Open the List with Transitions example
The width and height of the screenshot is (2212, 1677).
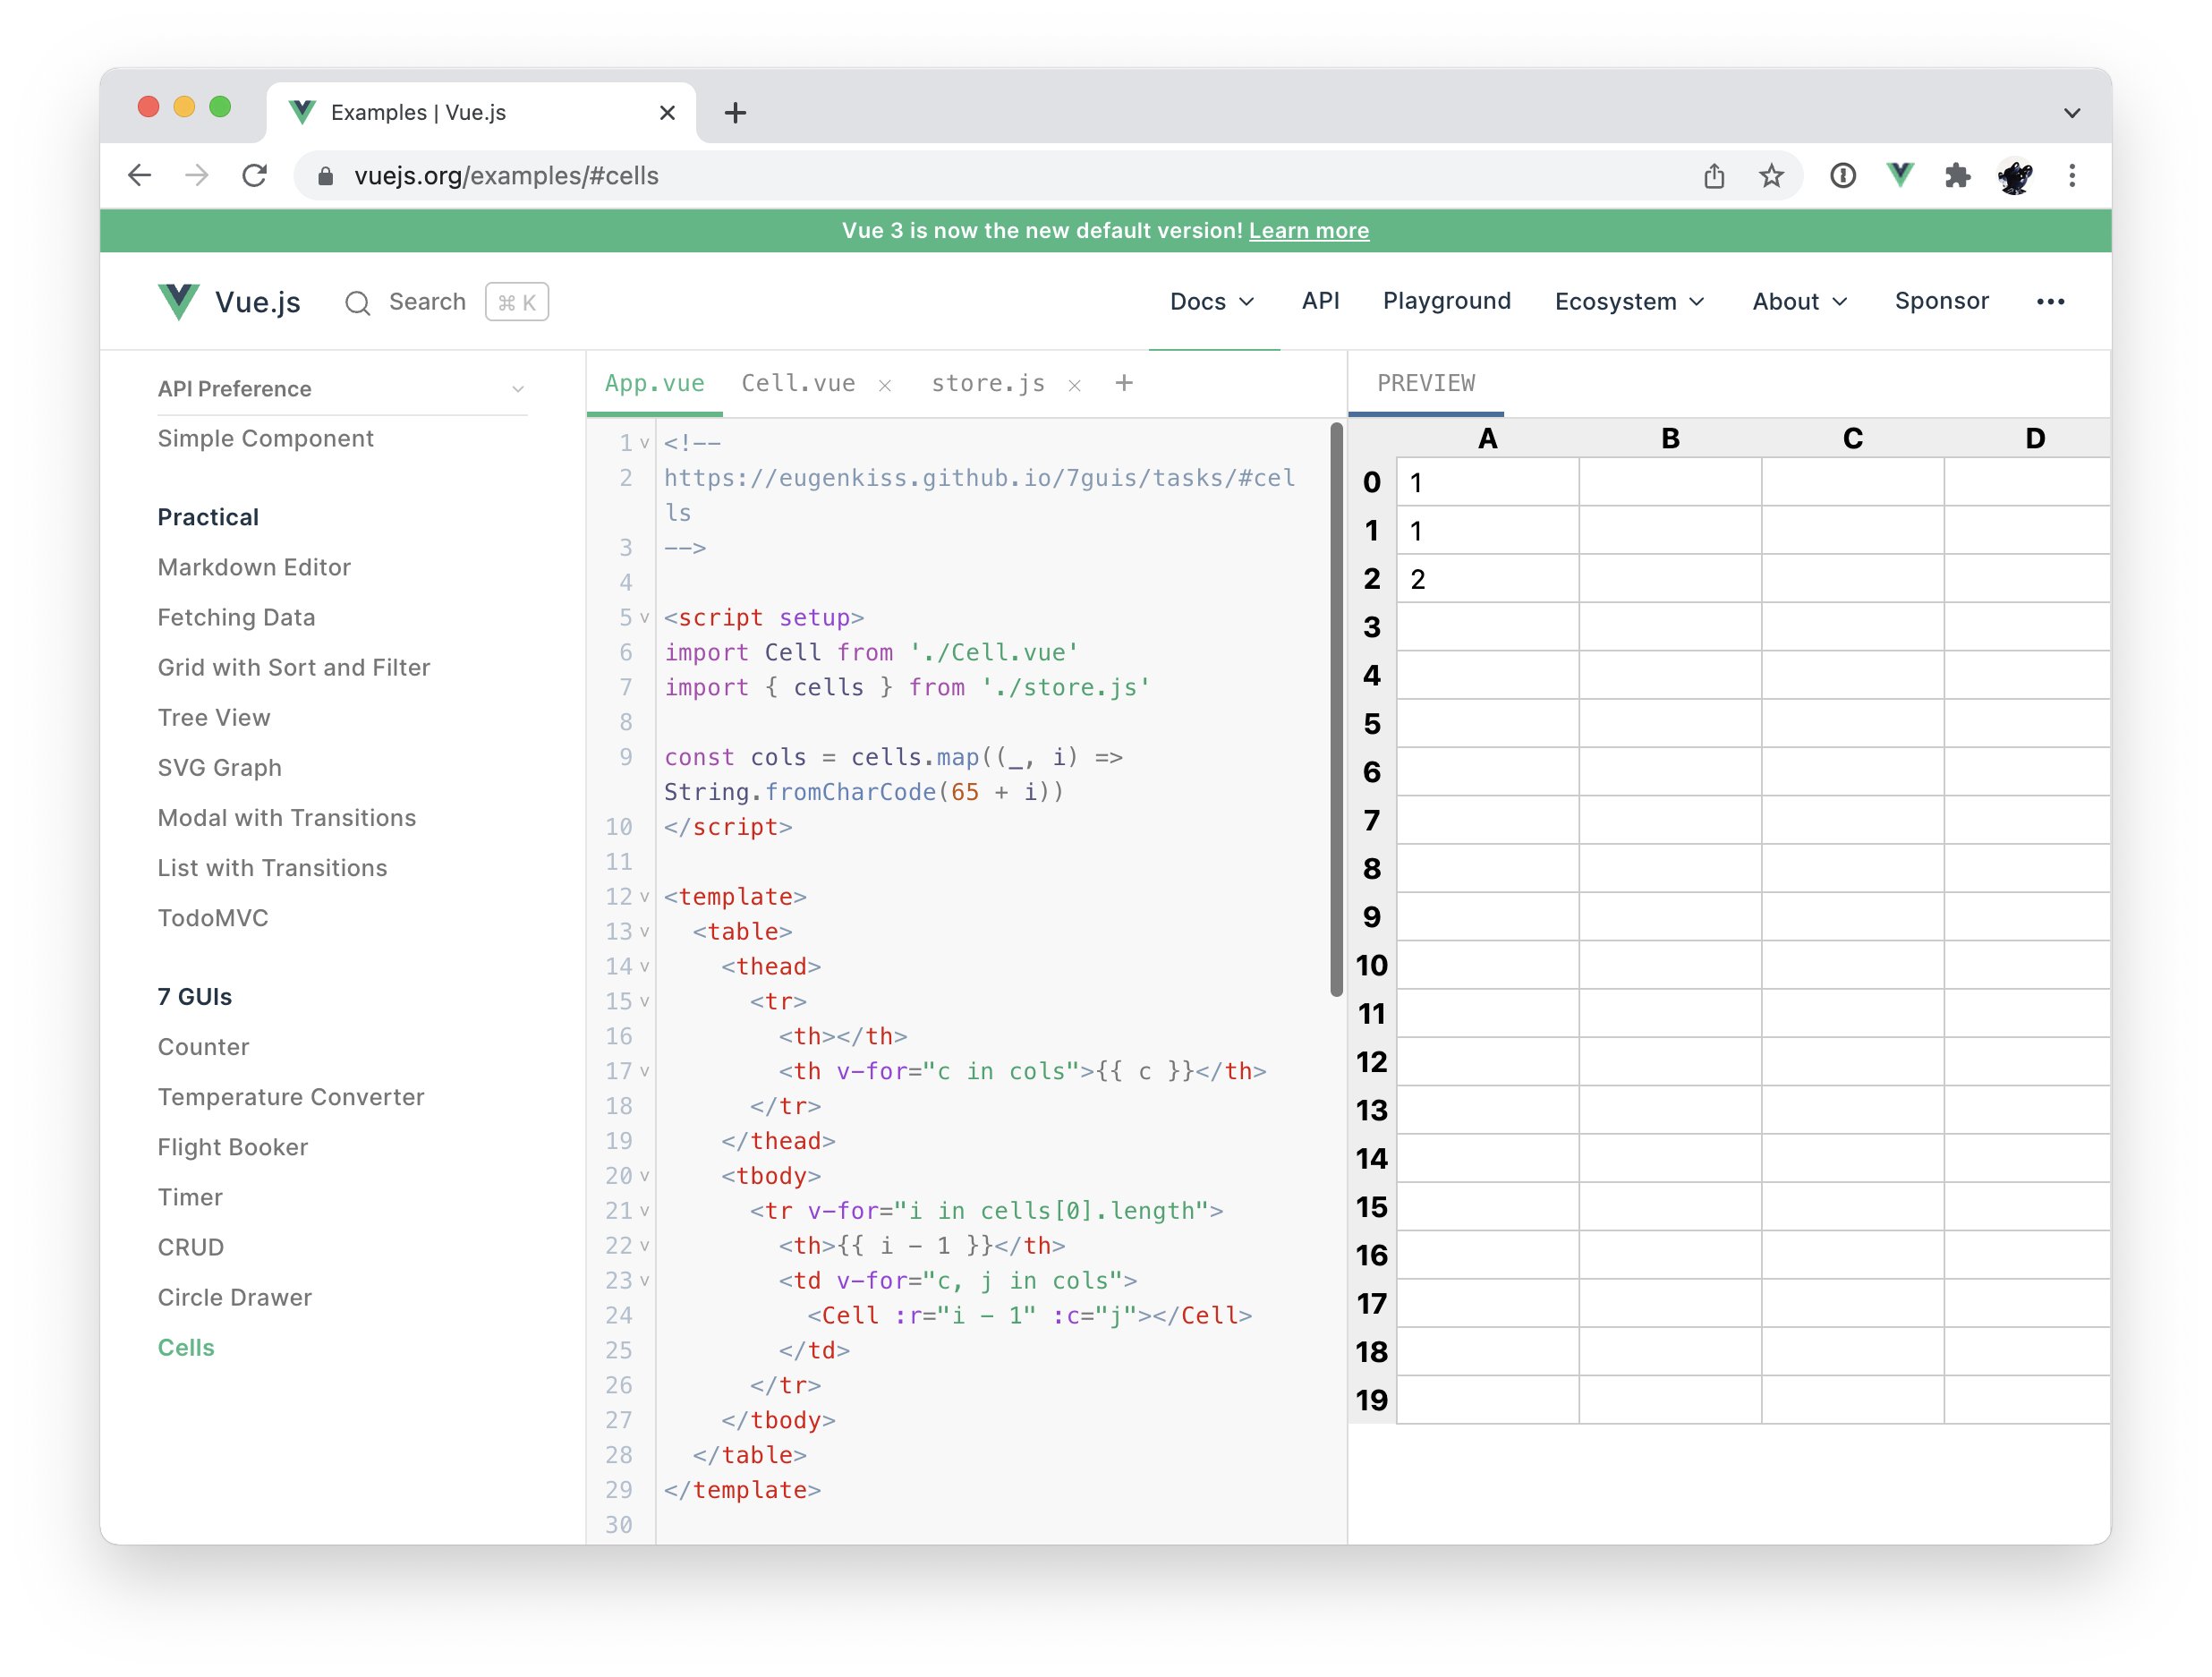click(x=272, y=868)
